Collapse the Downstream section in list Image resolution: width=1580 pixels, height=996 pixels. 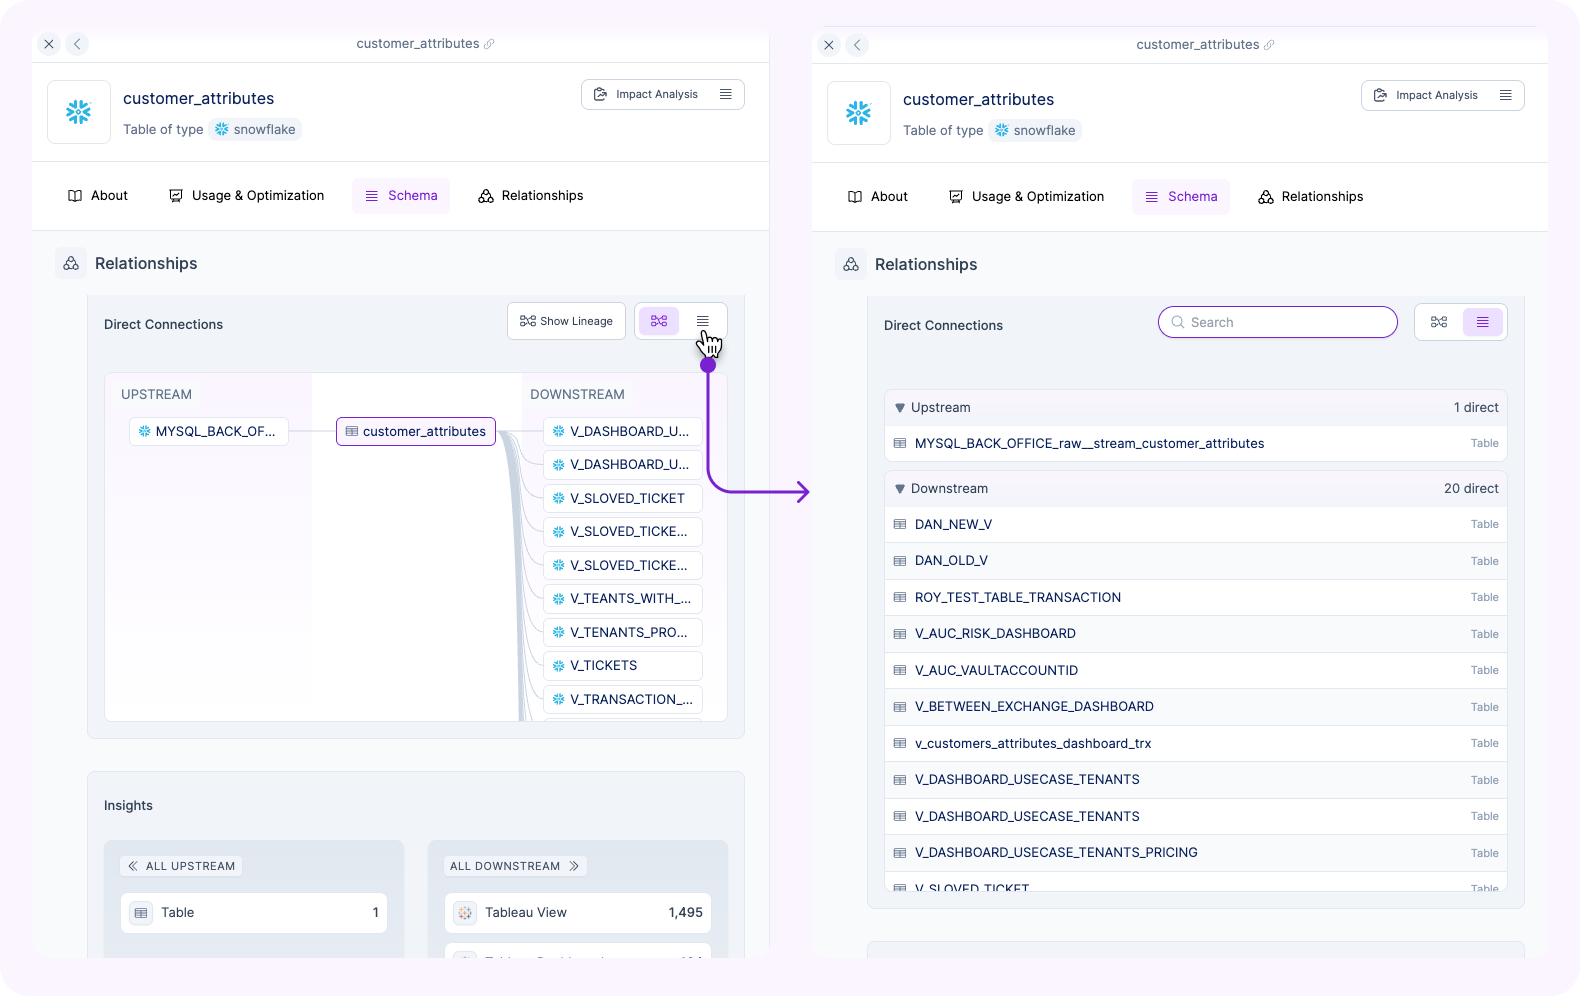(900, 489)
